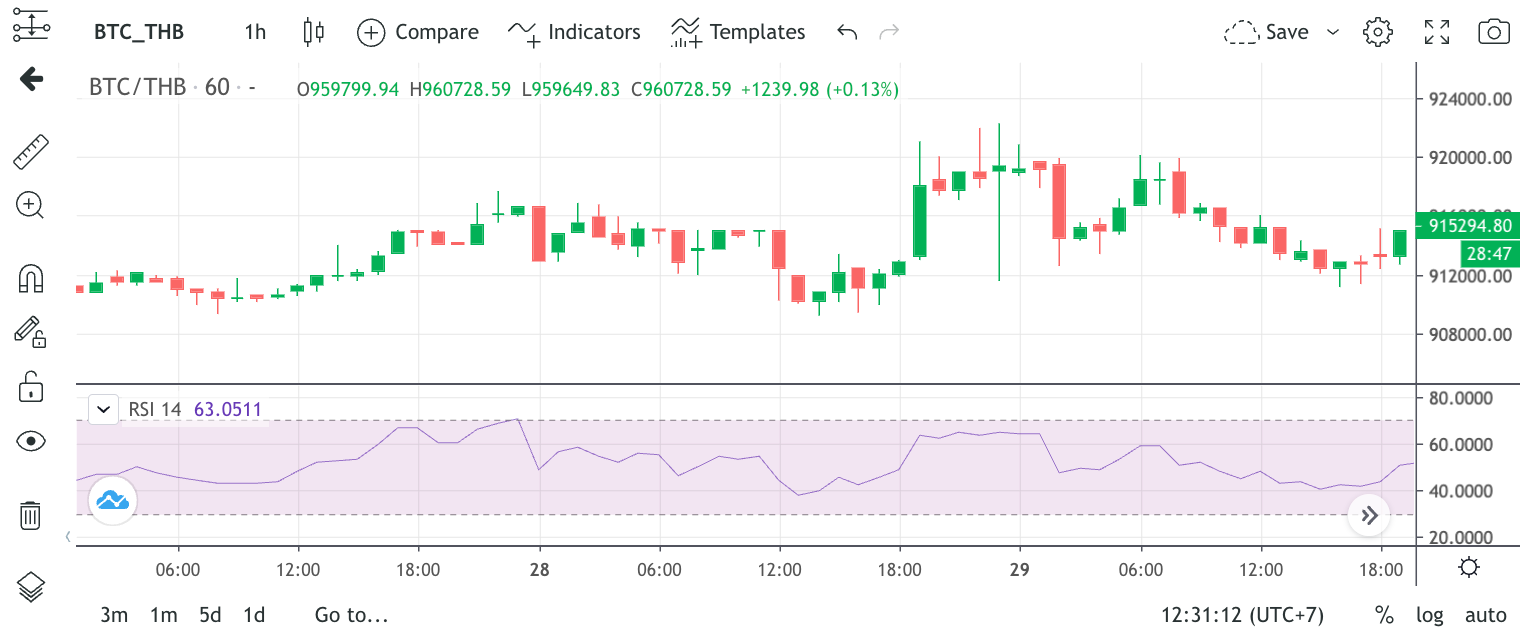Open chart settings gear
Viewport: 1520px width, 638px height.
[1378, 32]
